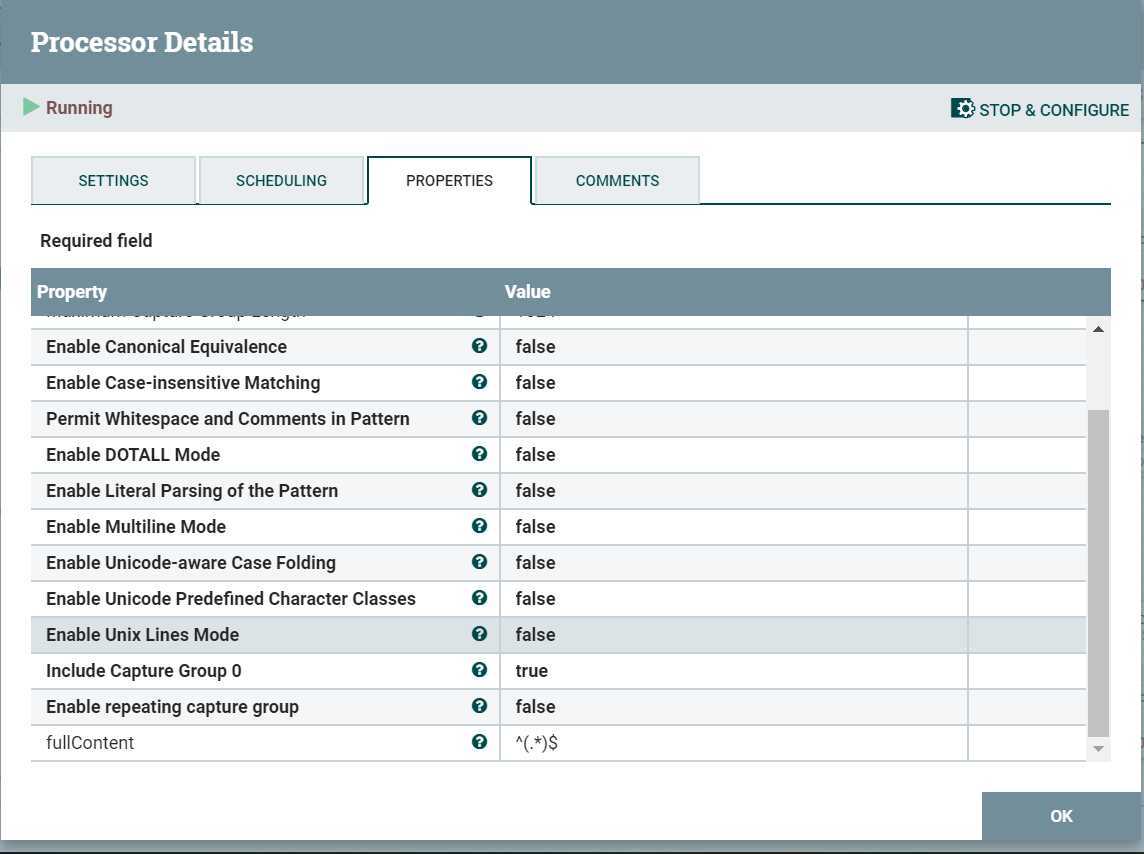Screen dimensions: 1144x854
Task: Select Enable Unicode-aware Case Folding property name
Action: coord(190,562)
